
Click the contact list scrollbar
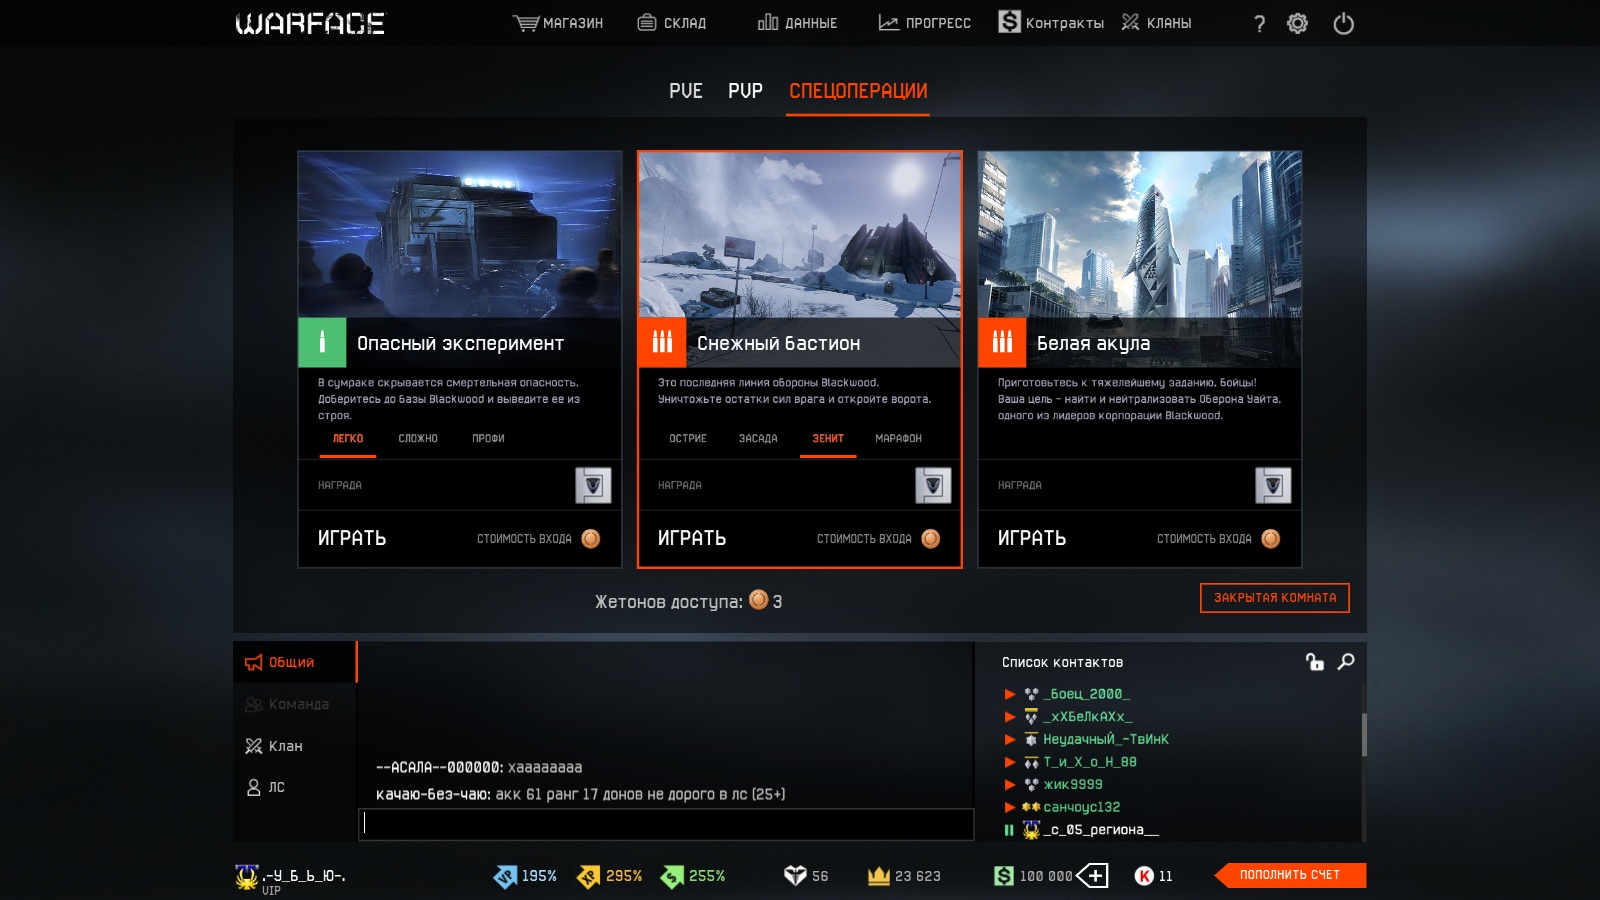[x=1364, y=735]
